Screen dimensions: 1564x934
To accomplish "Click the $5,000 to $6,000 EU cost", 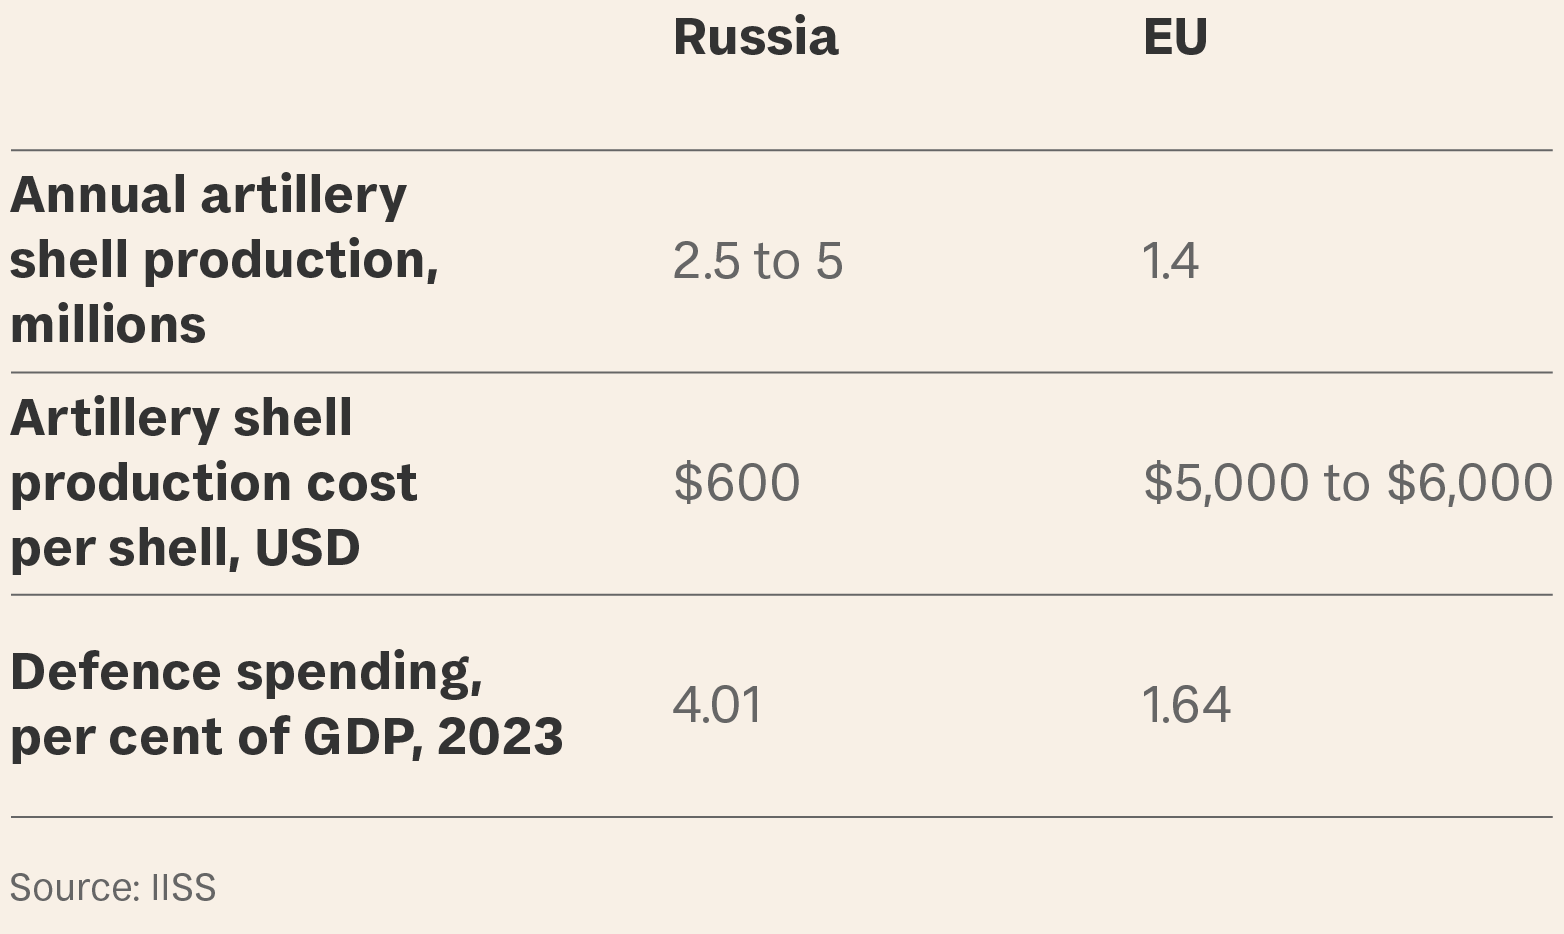I will (1348, 483).
